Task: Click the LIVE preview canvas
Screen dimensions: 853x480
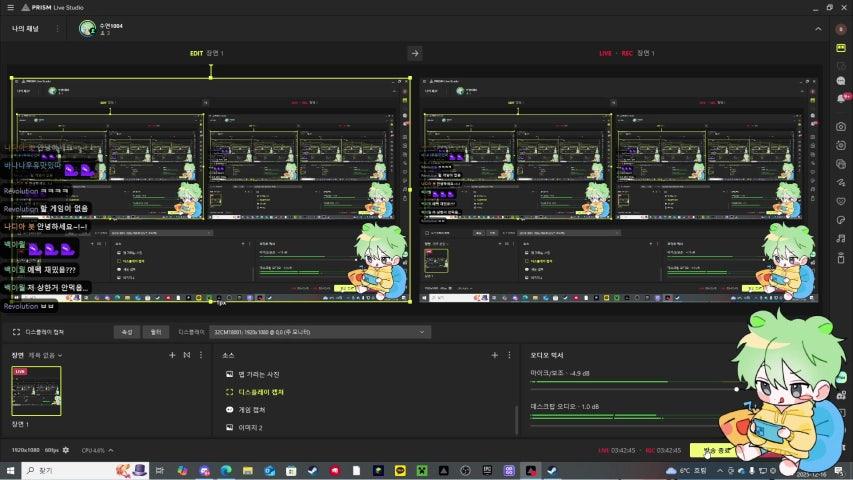Action: point(619,189)
